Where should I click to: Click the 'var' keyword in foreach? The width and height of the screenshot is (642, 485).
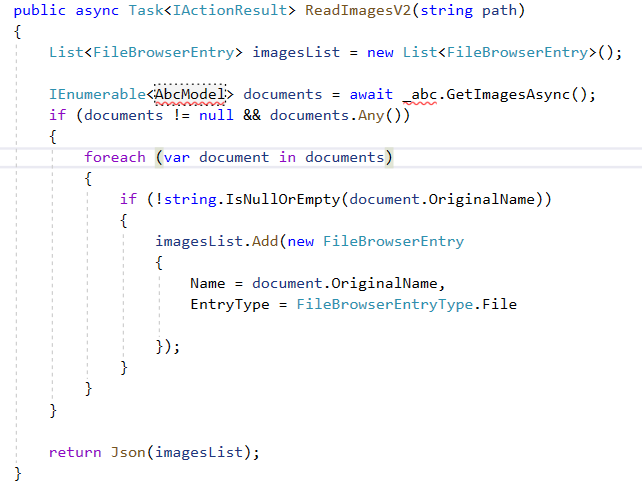[177, 158]
